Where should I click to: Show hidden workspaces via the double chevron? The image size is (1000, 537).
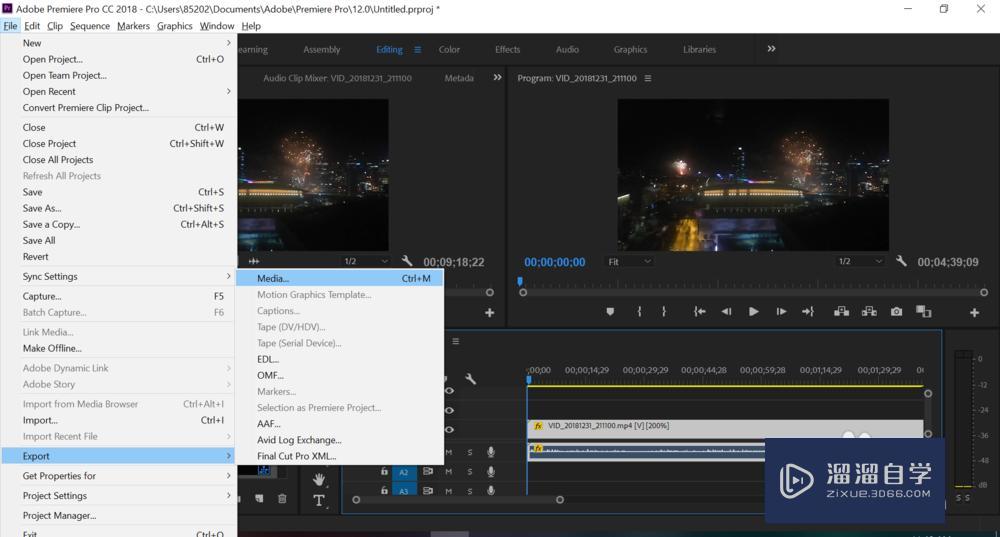[771, 48]
